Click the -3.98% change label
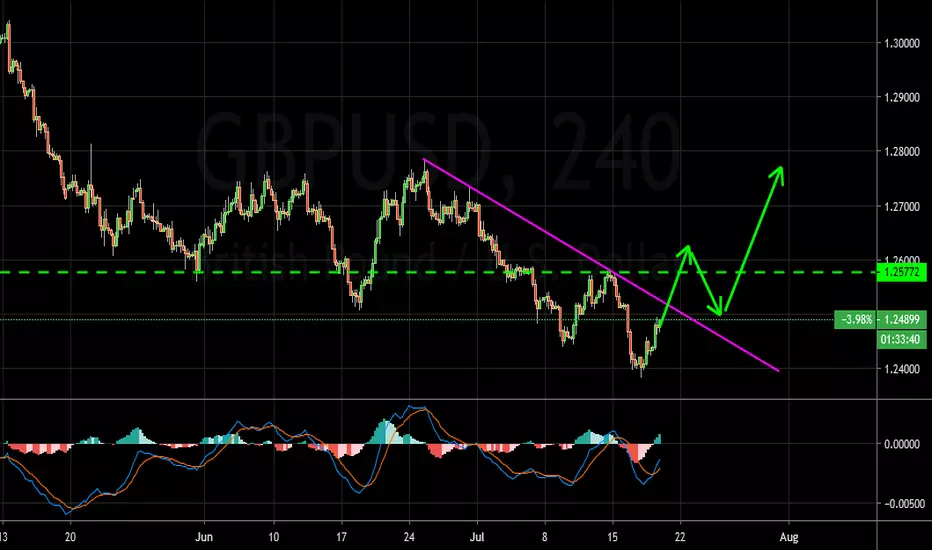The height and width of the screenshot is (550, 932). pyautogui.click(x=855, y=319)
